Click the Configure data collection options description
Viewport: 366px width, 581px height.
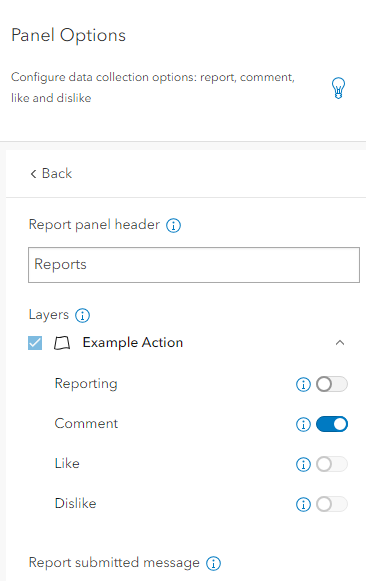(x=153, y=87)
